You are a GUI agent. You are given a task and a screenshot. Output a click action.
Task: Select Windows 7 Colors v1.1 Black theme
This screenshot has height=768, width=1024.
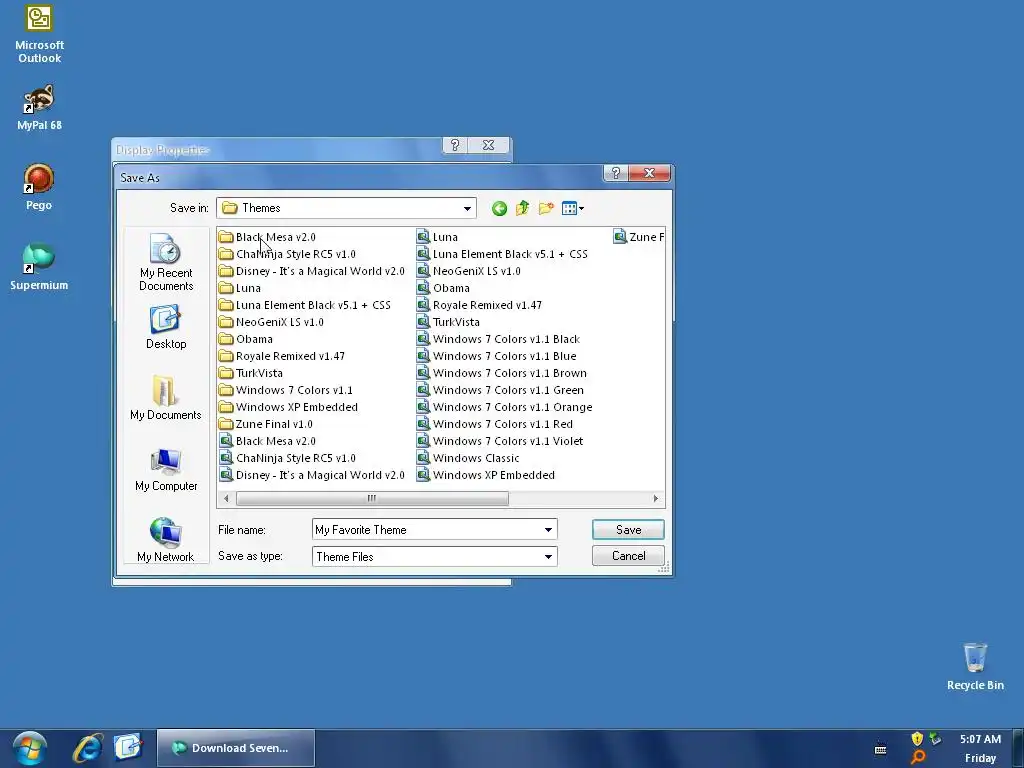click(x=498, y=339)
